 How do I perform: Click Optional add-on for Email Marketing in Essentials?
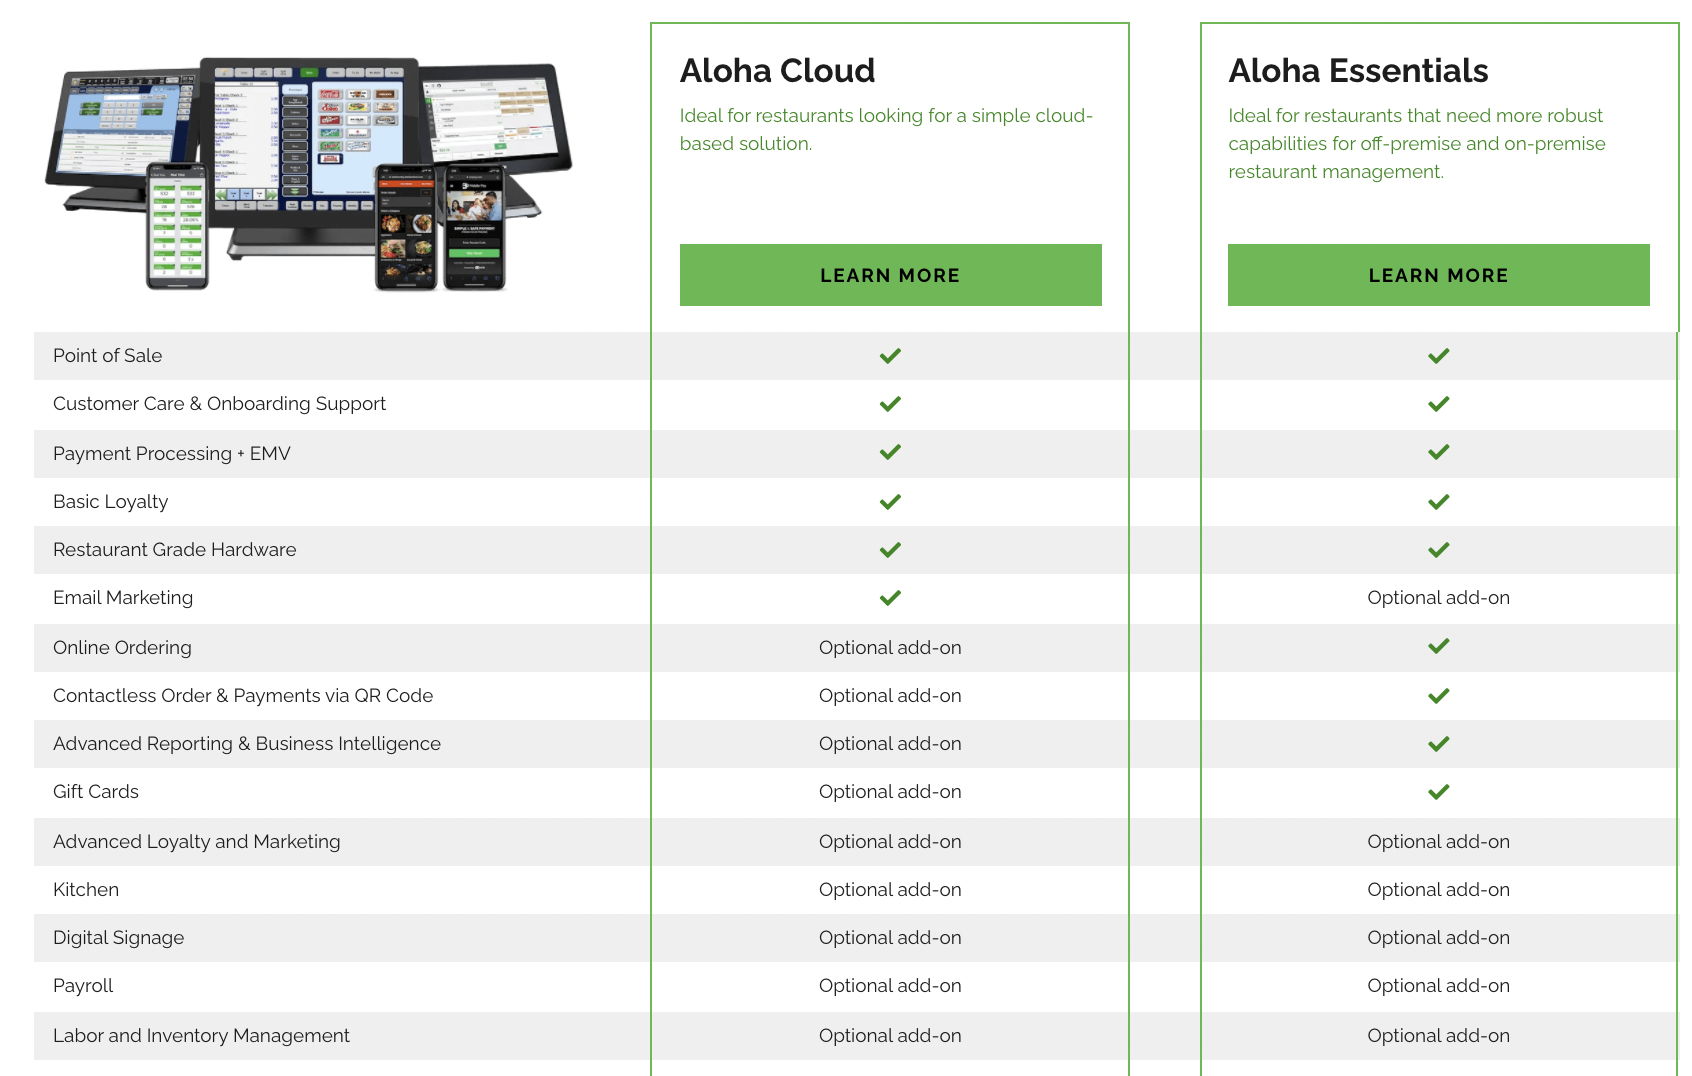click(x=1438, y=598)
